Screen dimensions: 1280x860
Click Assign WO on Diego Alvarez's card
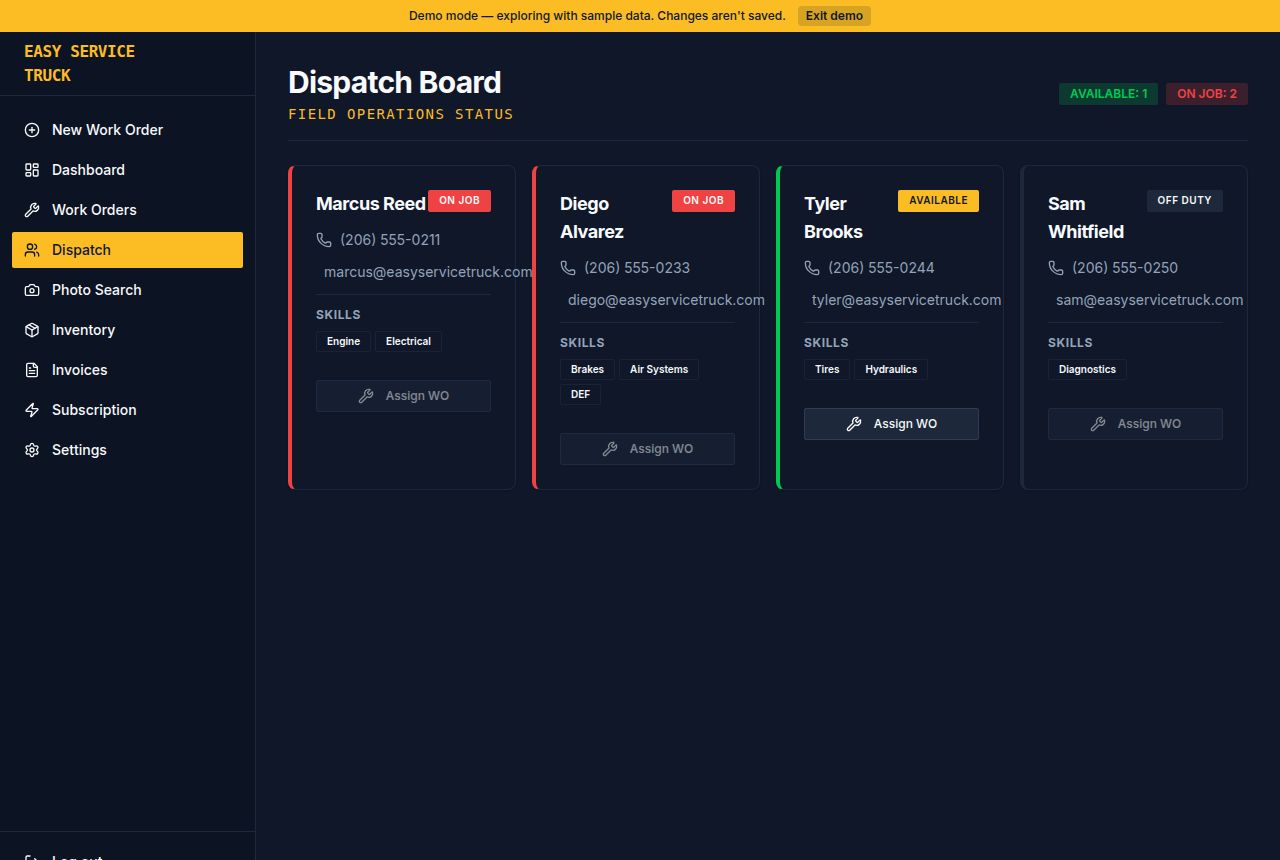(647, 449)
